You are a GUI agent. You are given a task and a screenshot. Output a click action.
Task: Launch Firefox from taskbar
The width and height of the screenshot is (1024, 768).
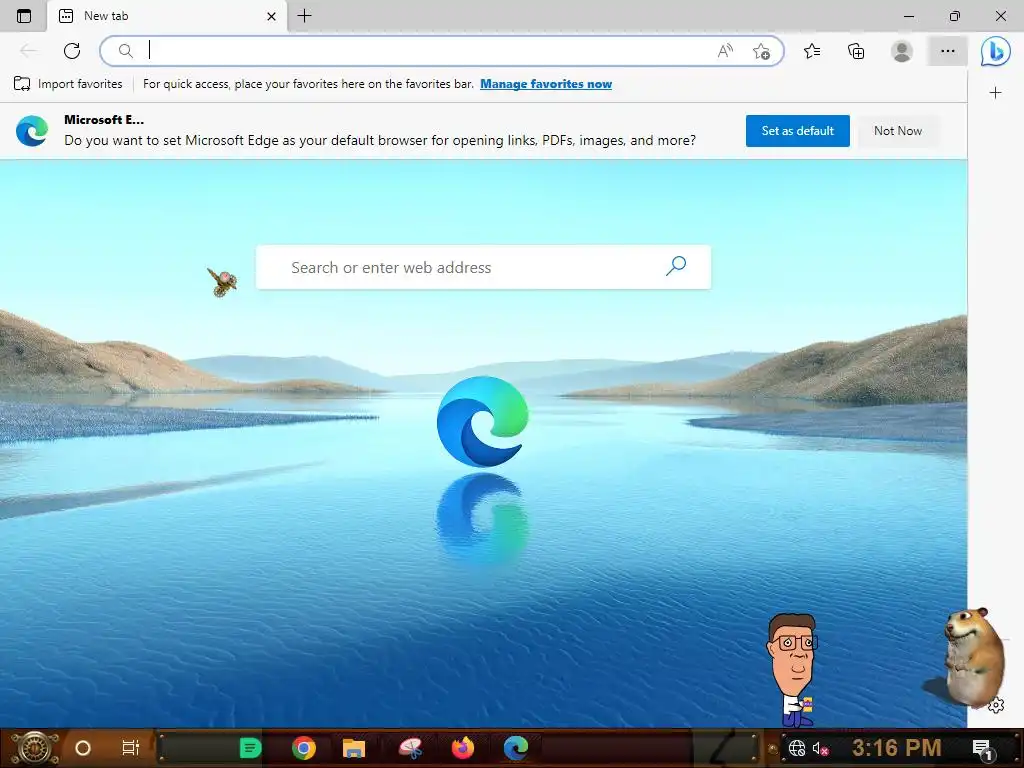point(463,748)
